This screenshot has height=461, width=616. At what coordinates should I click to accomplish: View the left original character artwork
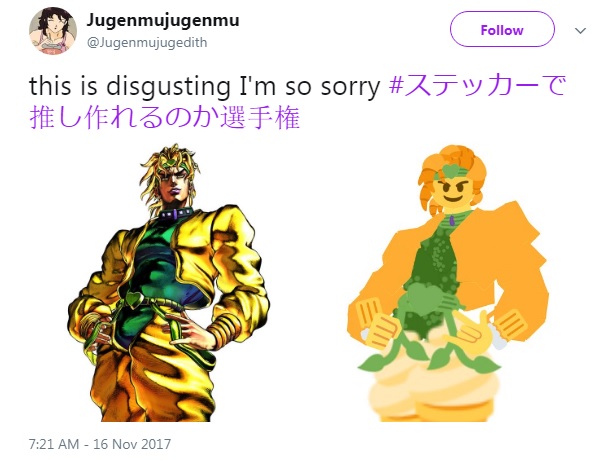tap(169, 282)
